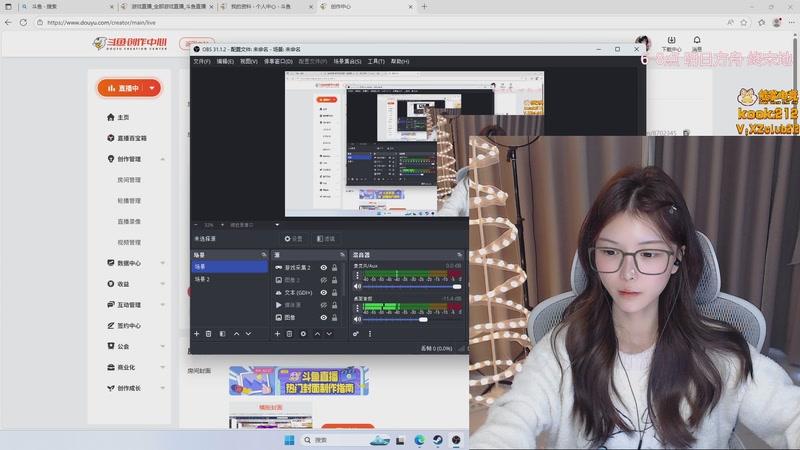800x450 pixels.
Task: Open OBS 编辑(E) menu
Action: [225, 61]
